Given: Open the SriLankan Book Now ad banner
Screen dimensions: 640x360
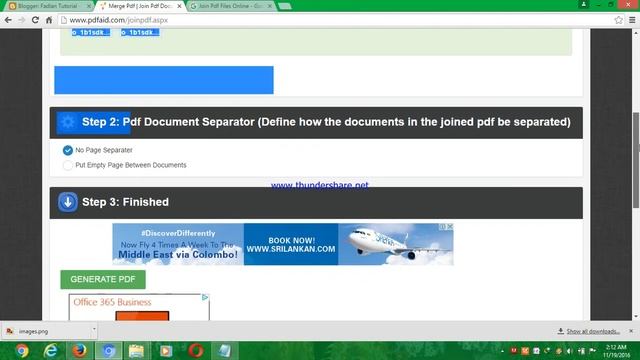Looking at the screenshot, I should coord(283,244).
